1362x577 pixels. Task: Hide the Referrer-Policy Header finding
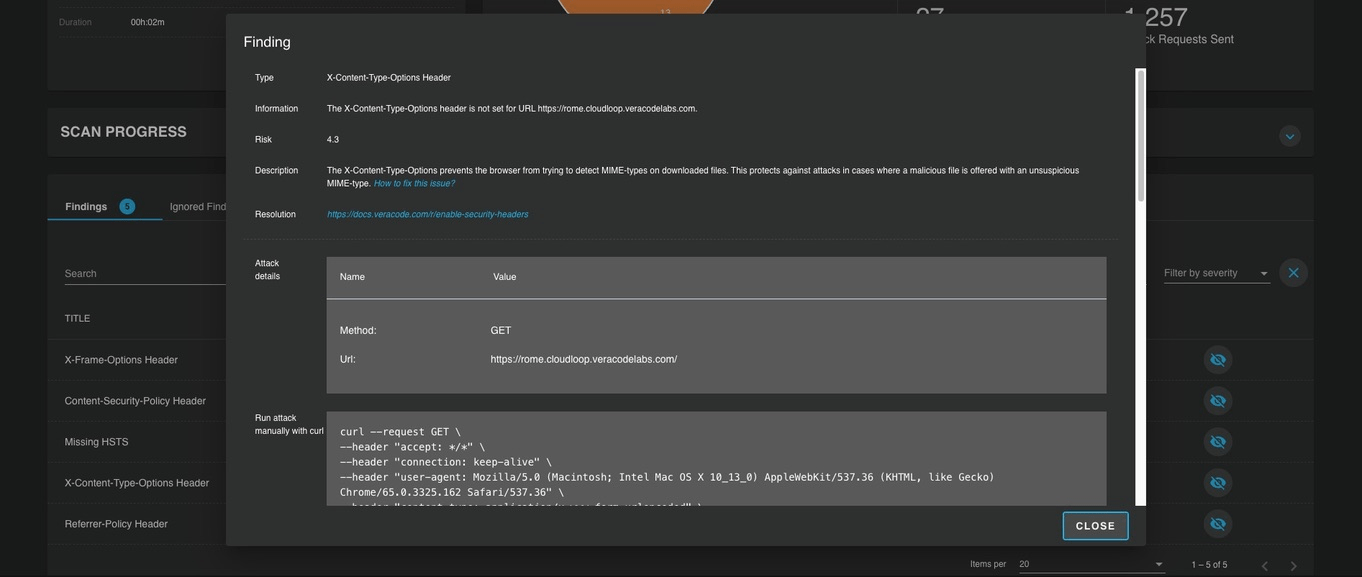(x=1217, y=524)
